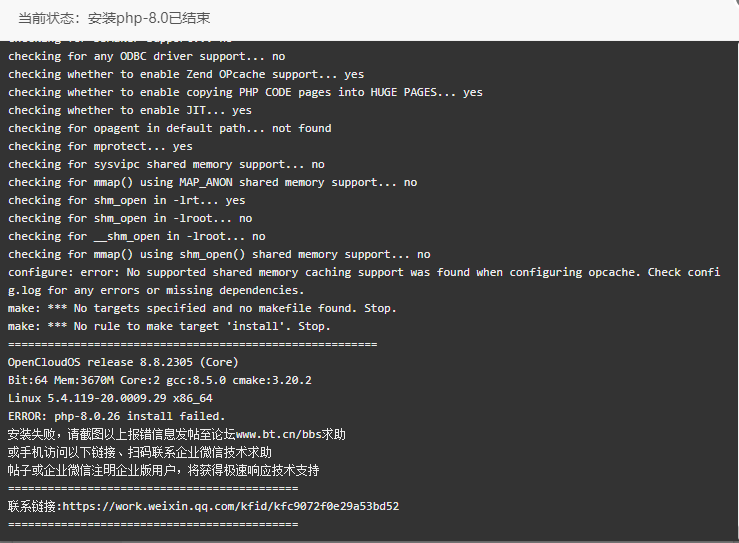Click the 'configure: error' shared memory line

(364, 281)
